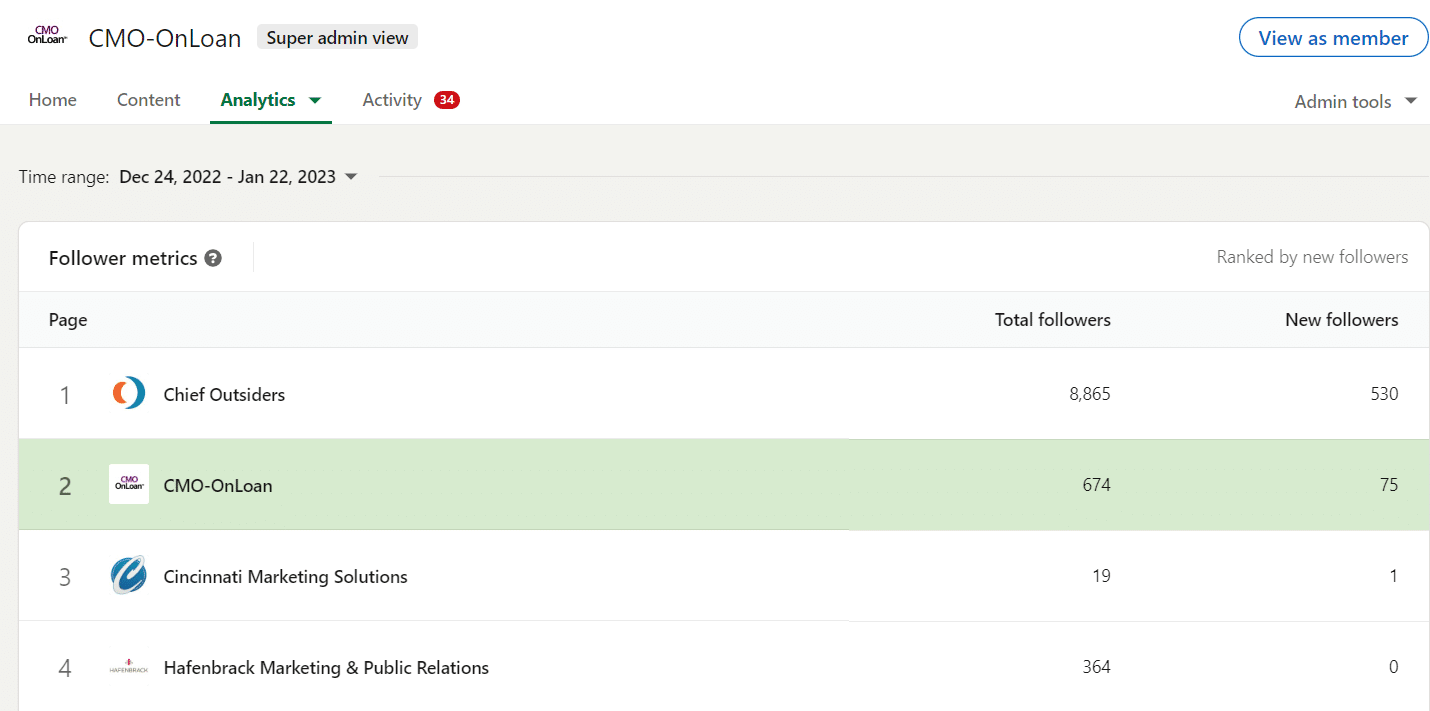The width and height of the screenshot is (1430, 711).
Task: Click the Cincinnati Marketing Solutions logo
Action: tap(129, 575)
